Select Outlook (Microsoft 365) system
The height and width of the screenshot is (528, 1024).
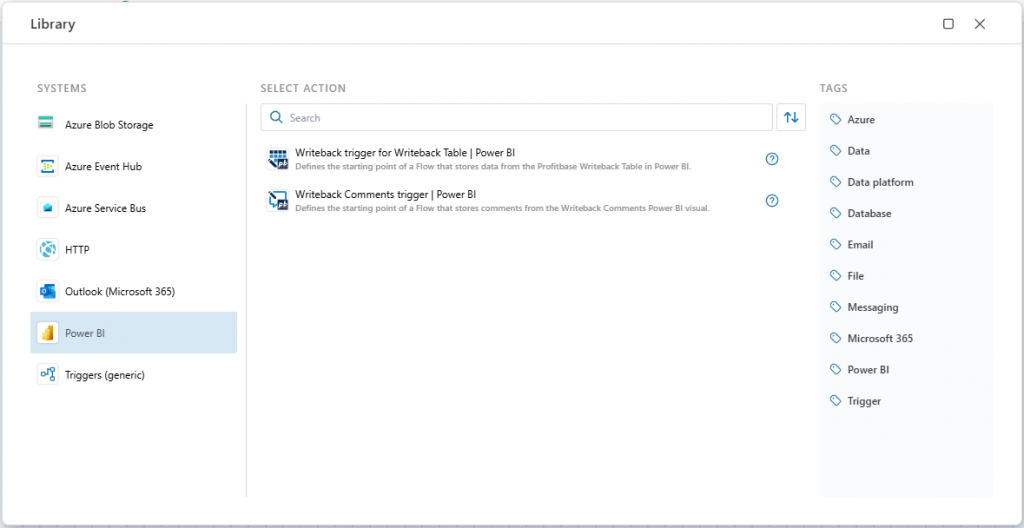[134, 291]
